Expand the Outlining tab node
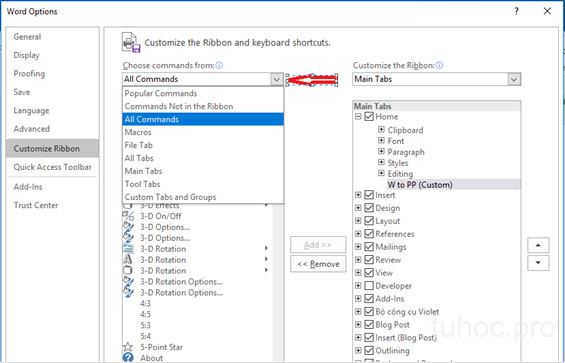 click(358, 350)
